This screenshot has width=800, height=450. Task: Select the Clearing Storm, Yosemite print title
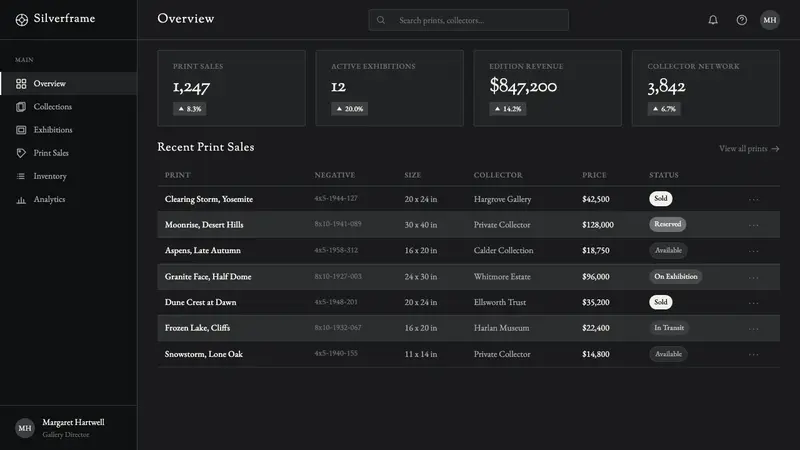click(x=209, y=199)
